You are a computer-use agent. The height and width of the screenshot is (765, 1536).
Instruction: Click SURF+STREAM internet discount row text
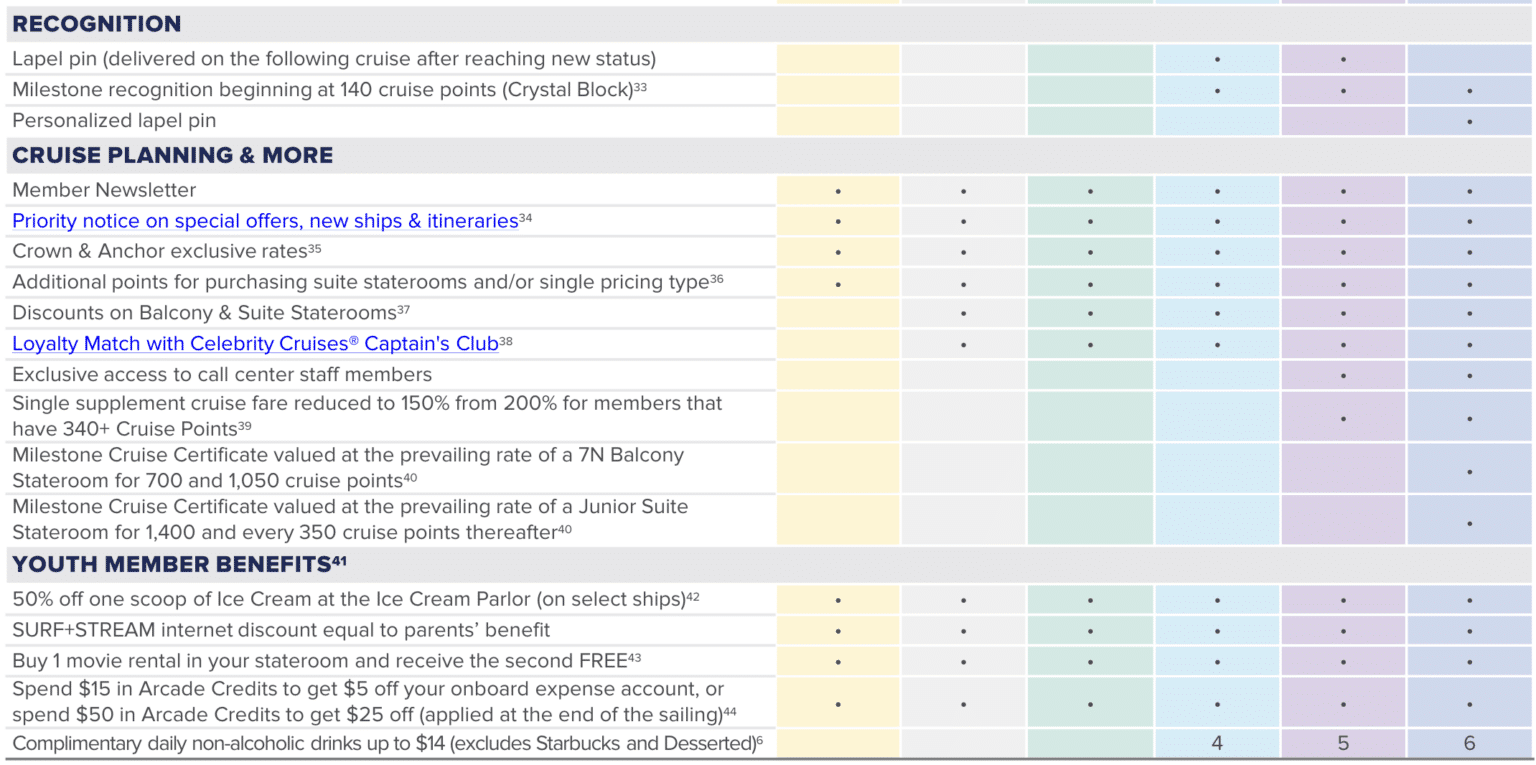pos(281,631)
